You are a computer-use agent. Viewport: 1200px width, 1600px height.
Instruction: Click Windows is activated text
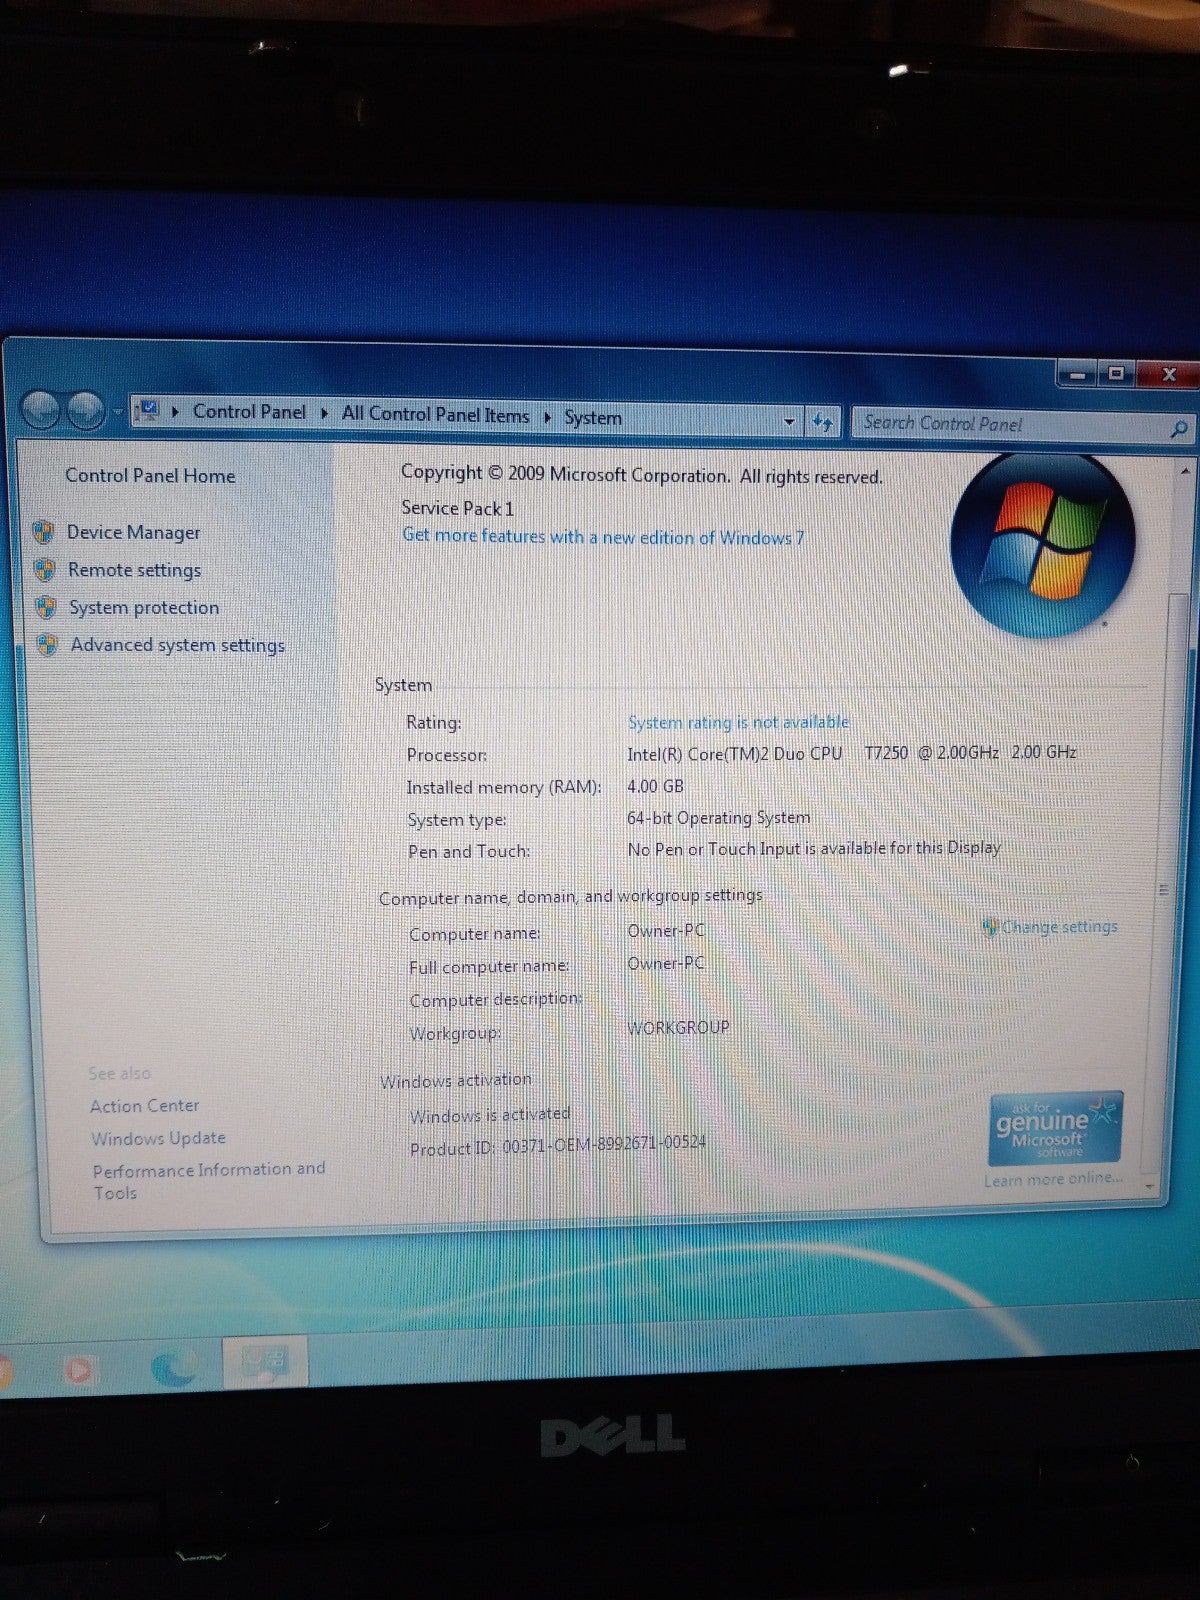tap(489, 1115)
